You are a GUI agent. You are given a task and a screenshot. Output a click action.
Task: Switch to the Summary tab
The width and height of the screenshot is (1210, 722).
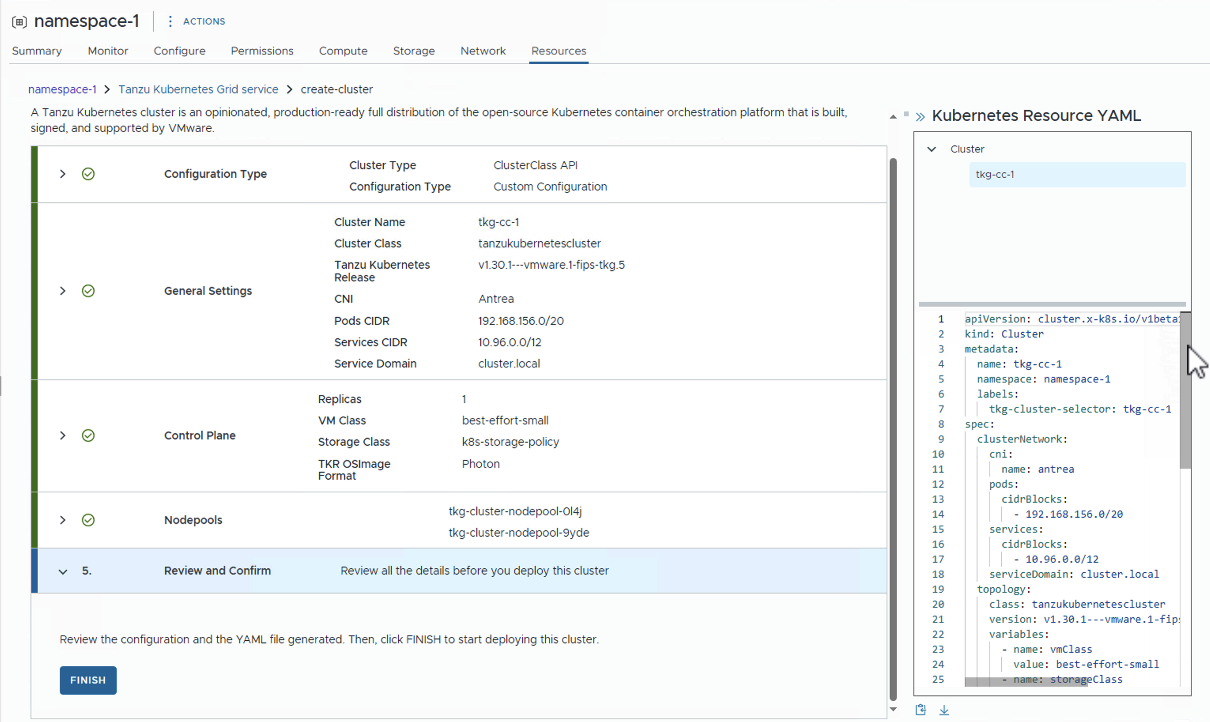tap(37, 51)
